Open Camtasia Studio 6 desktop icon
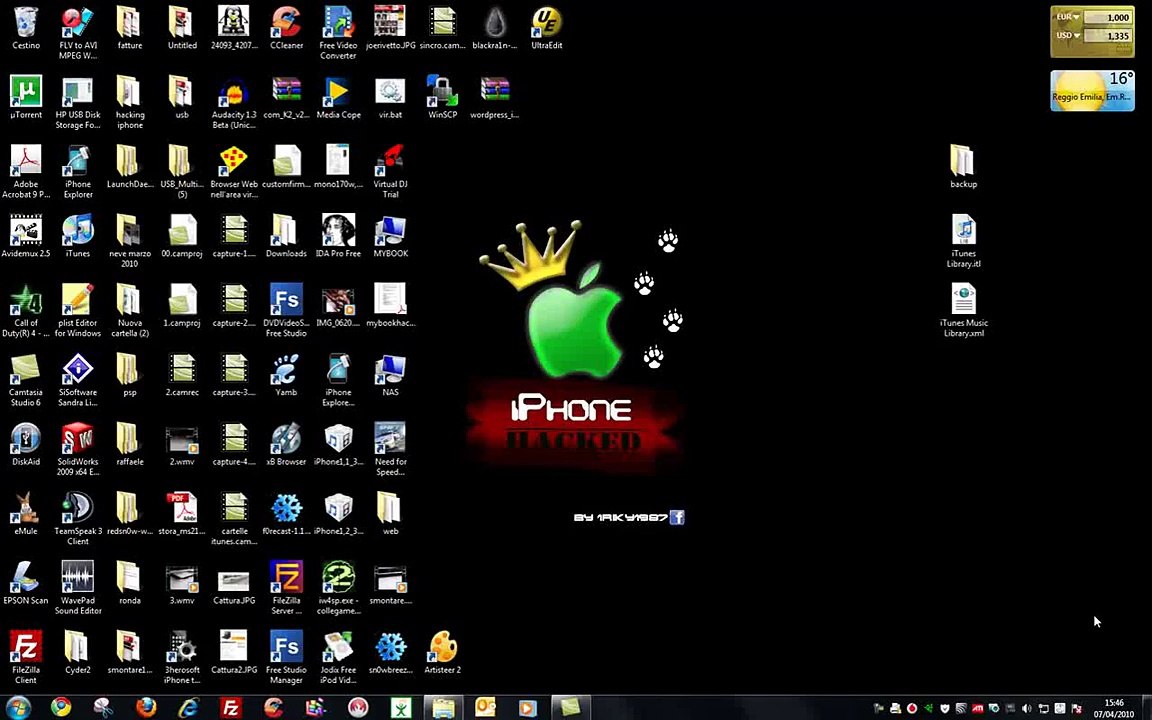This screenshot has height=720, width=1152. [26, 381]
